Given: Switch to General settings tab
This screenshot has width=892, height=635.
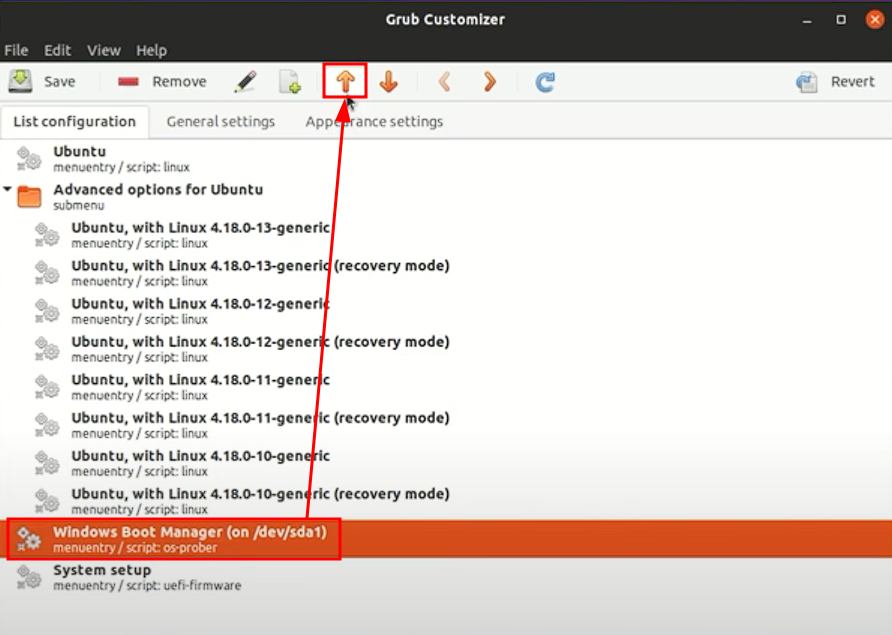Looking at the screenshot, I should 221,121.
